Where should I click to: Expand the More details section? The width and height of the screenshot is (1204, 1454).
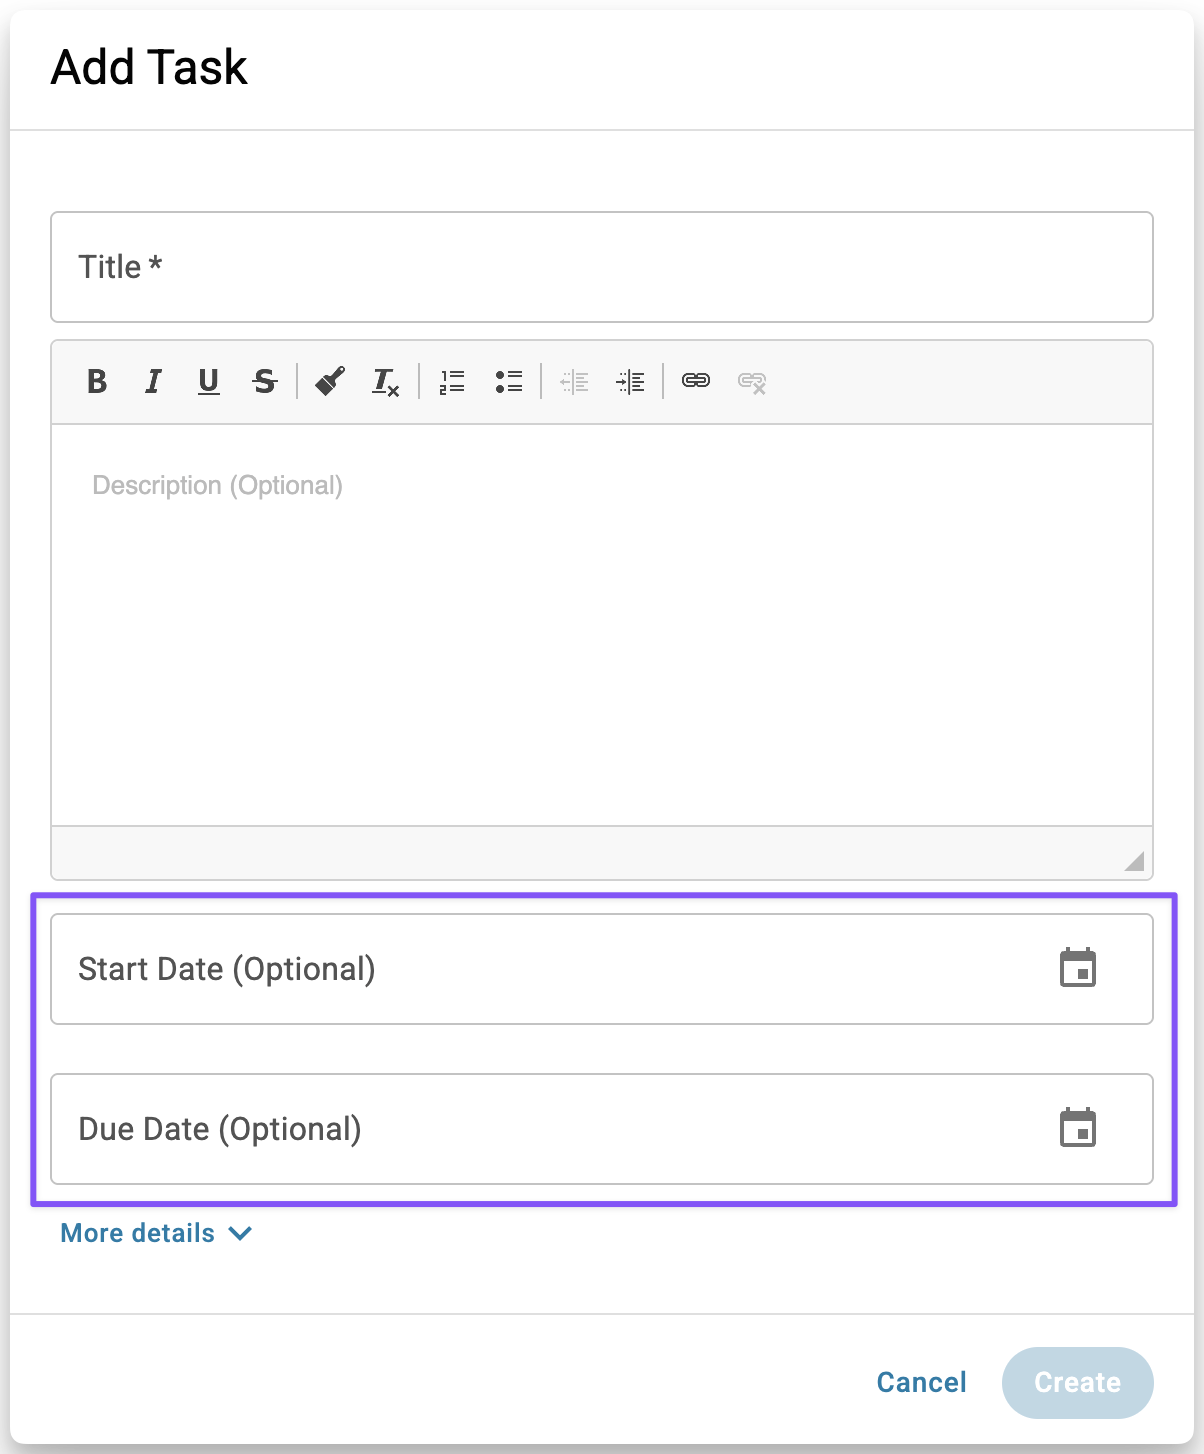156,1233
